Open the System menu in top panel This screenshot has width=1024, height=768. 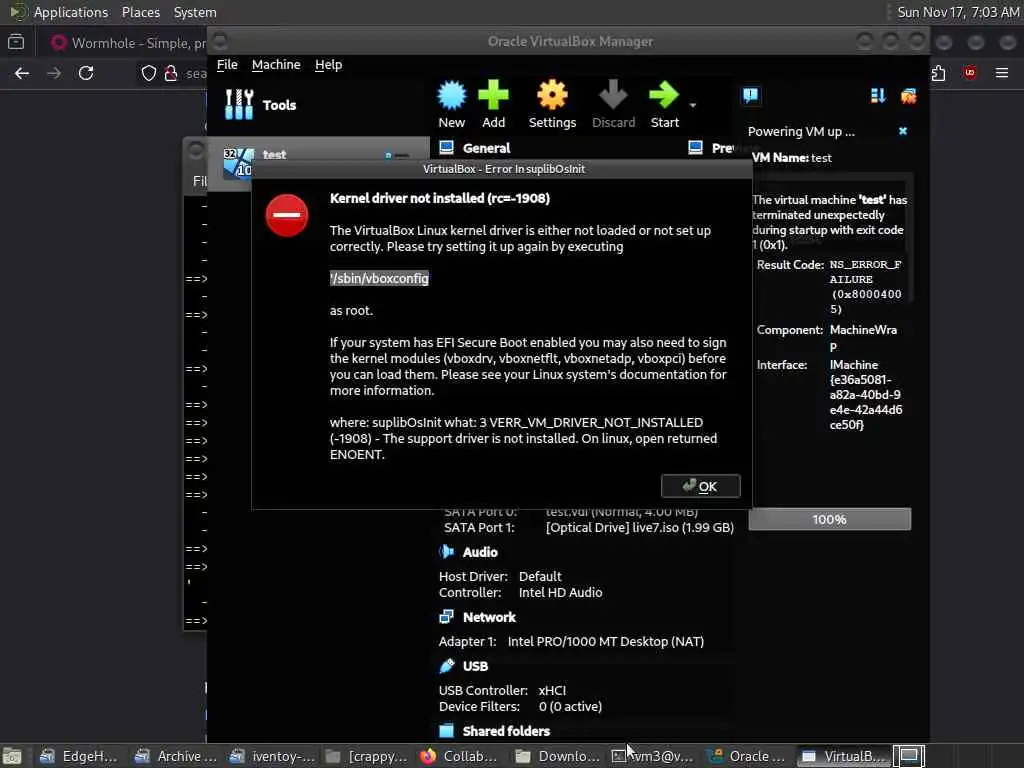click(x=195, y=12)
